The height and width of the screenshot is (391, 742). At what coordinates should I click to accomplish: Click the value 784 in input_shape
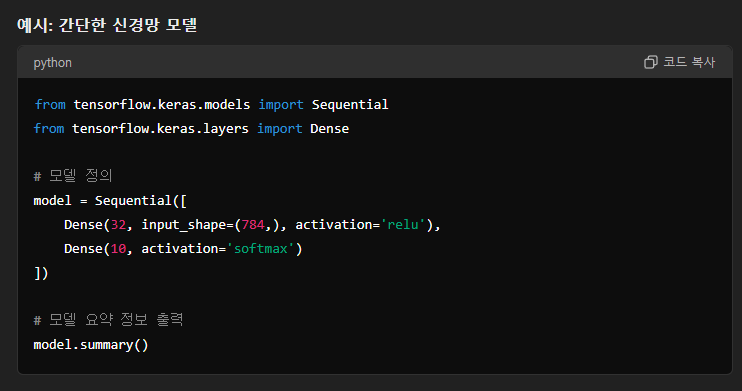coord(253,224)
